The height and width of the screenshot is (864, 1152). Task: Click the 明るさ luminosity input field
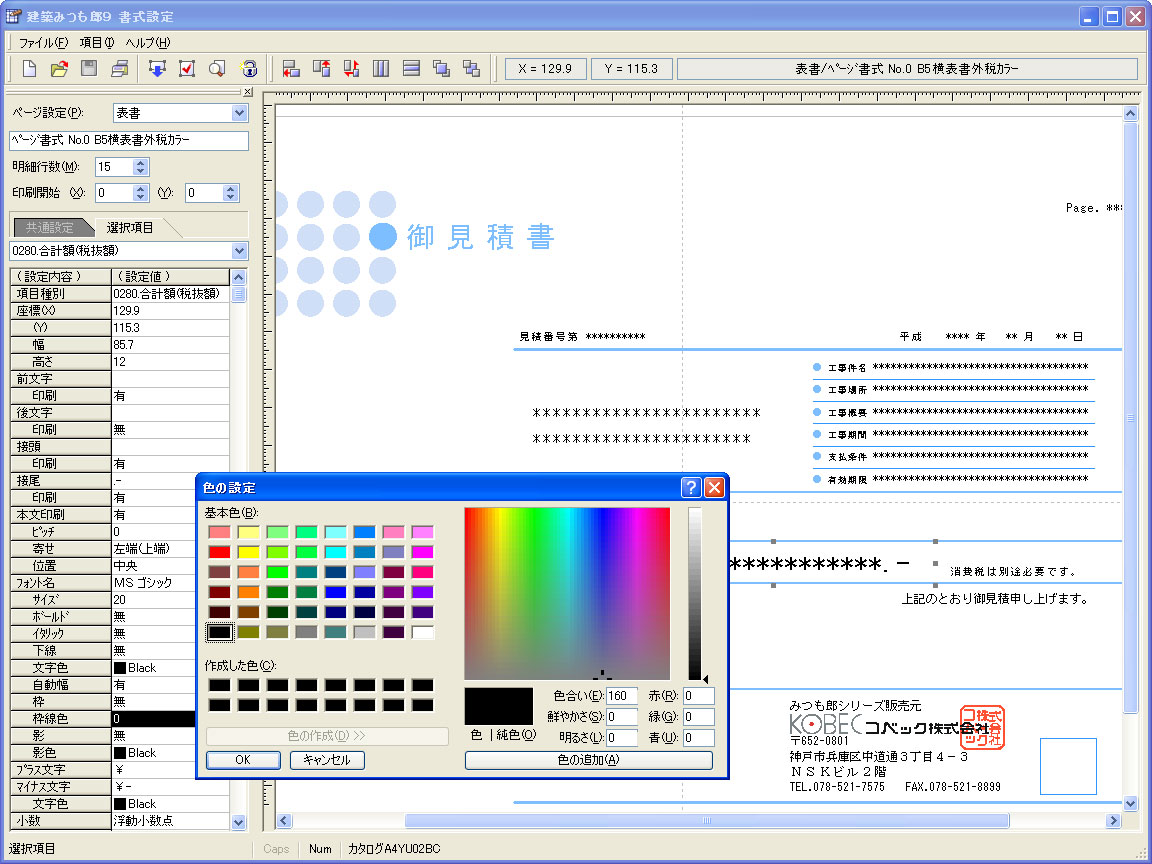622,737
